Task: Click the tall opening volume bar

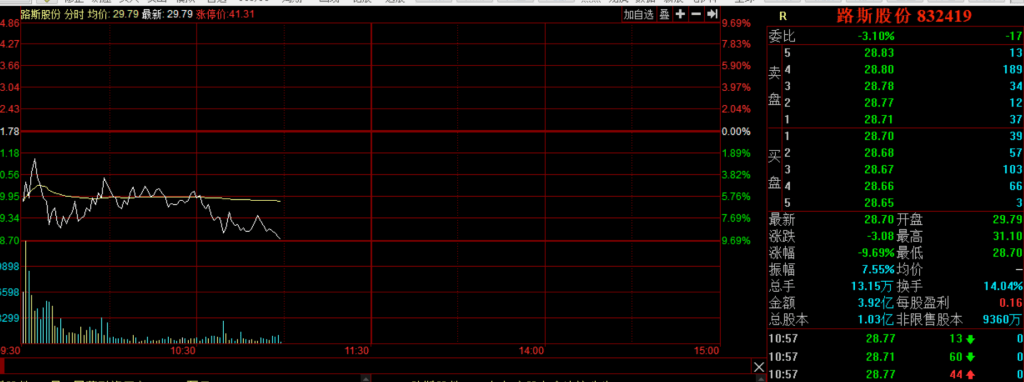Action: 25,292
